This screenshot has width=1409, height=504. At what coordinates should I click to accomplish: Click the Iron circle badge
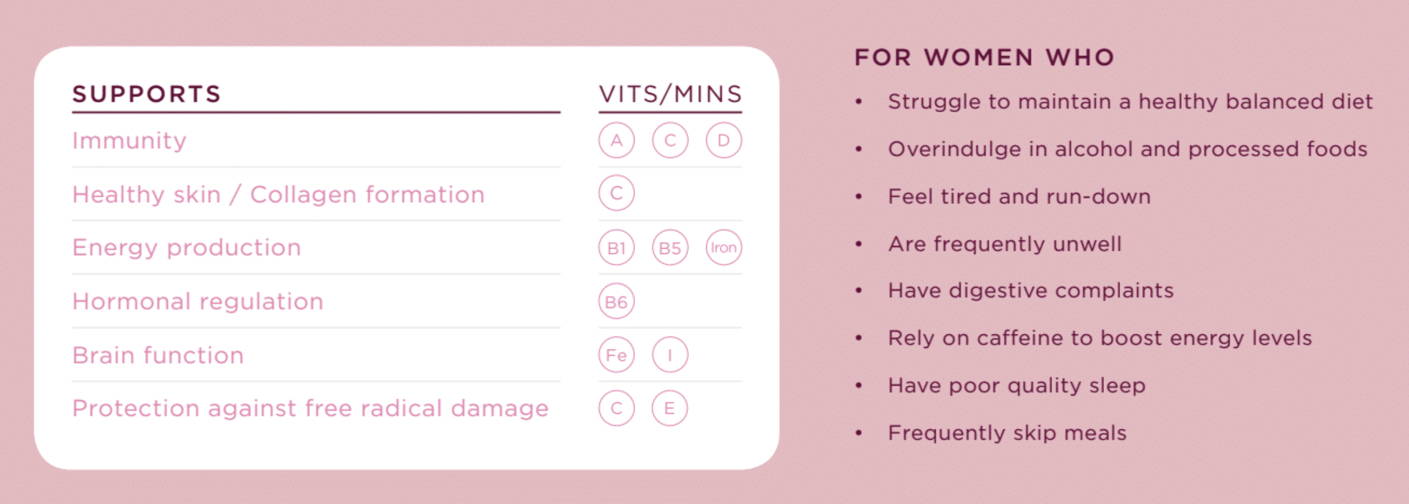pos(724,248)
